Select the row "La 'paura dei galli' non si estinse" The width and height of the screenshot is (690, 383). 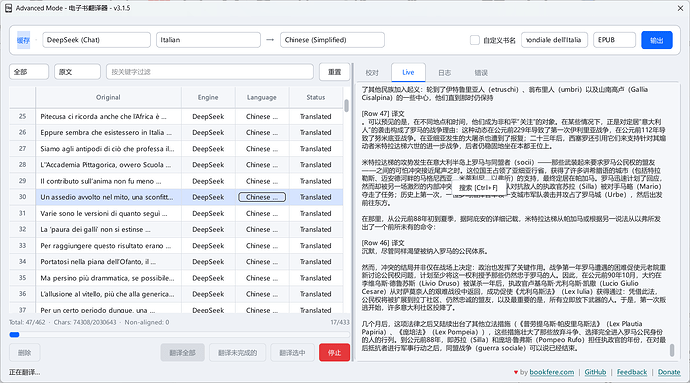(x=108, y=229)
